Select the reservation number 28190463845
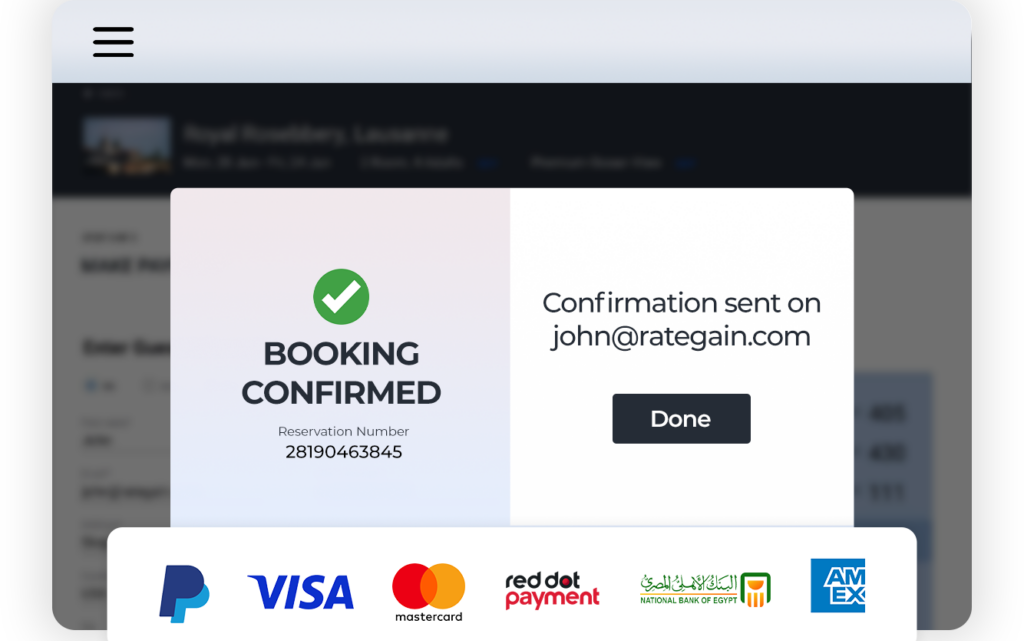Image resolution: width=1024 pixels, height=641 pixels. 343,452
